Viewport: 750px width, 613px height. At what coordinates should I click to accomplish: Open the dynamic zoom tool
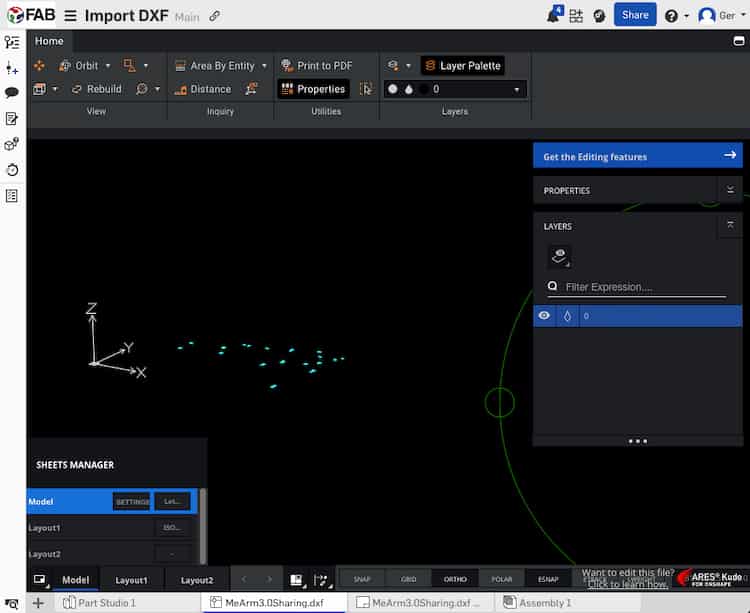(142, 89)
